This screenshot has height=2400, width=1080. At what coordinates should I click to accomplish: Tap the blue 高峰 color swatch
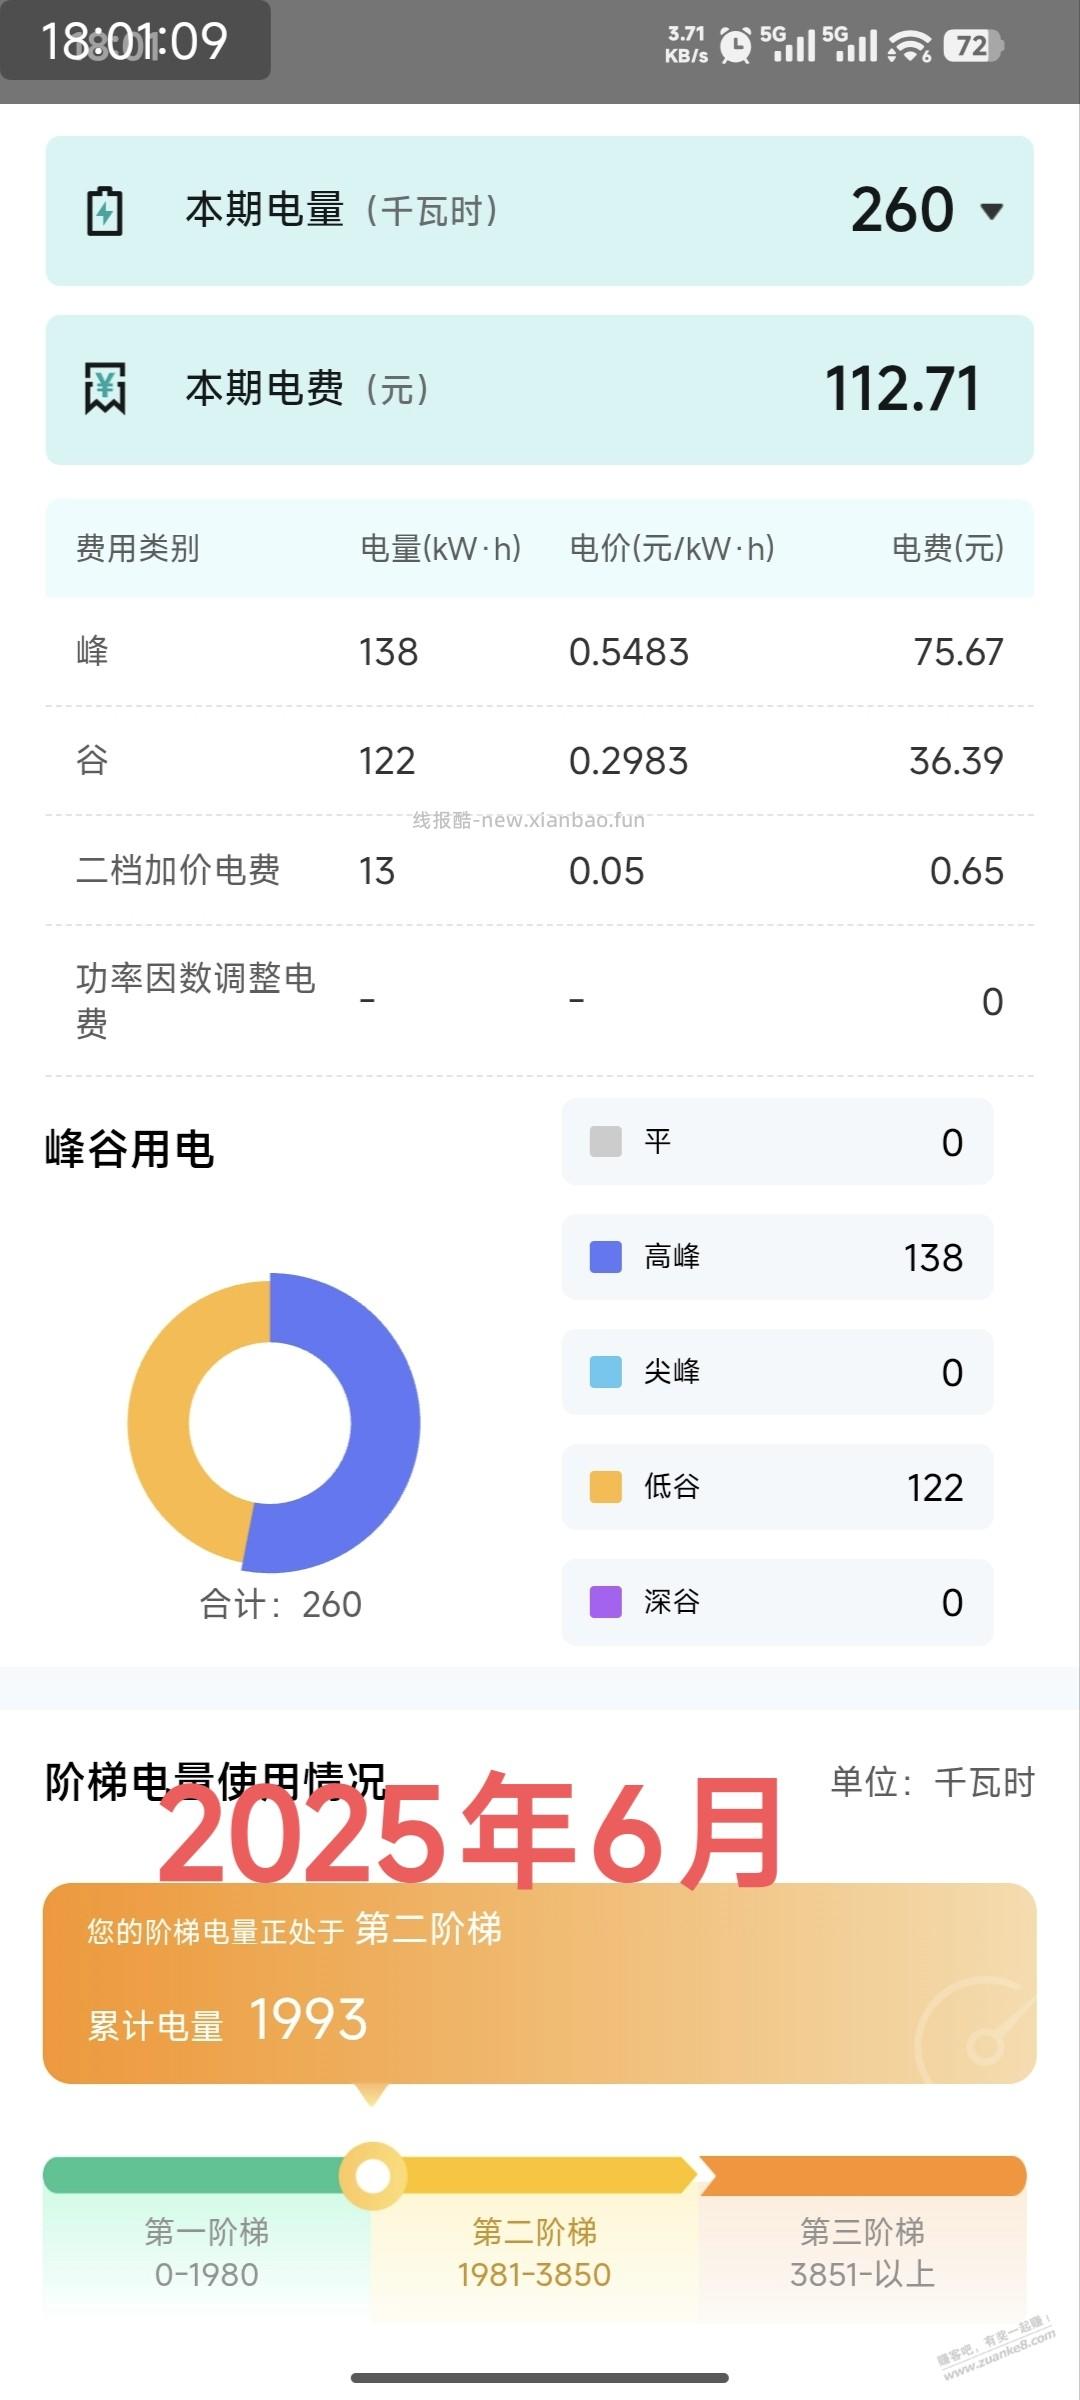(x=606, y=1257)
